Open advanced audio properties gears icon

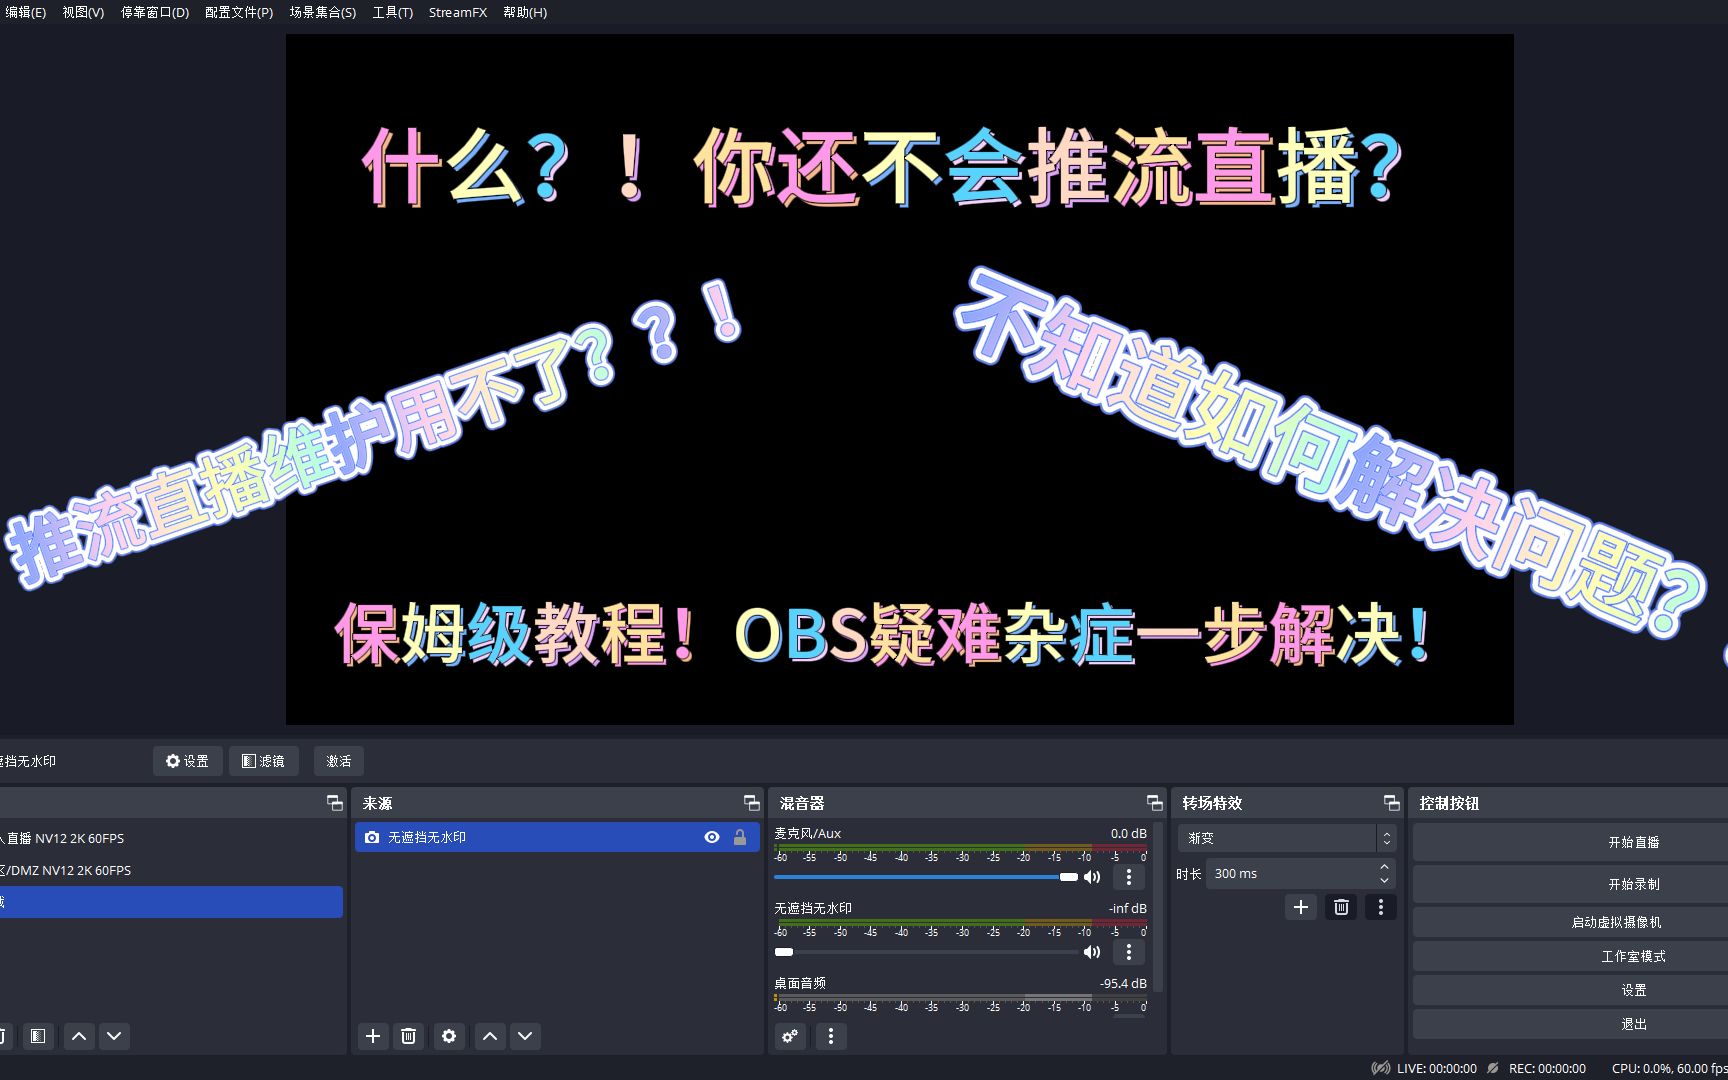click(x=790, y=1036)
